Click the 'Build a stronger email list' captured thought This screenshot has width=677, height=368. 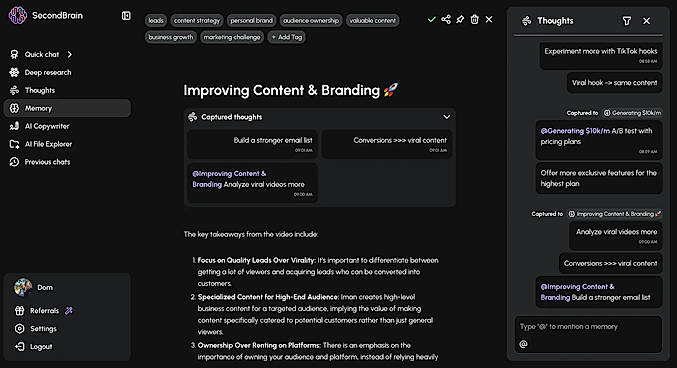[252, 144]
